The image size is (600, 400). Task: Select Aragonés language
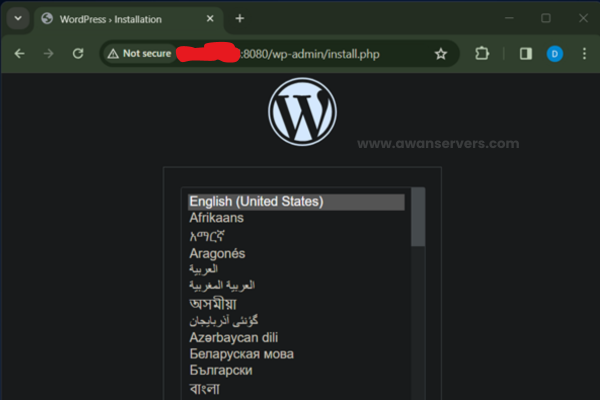tap(296, 253)
